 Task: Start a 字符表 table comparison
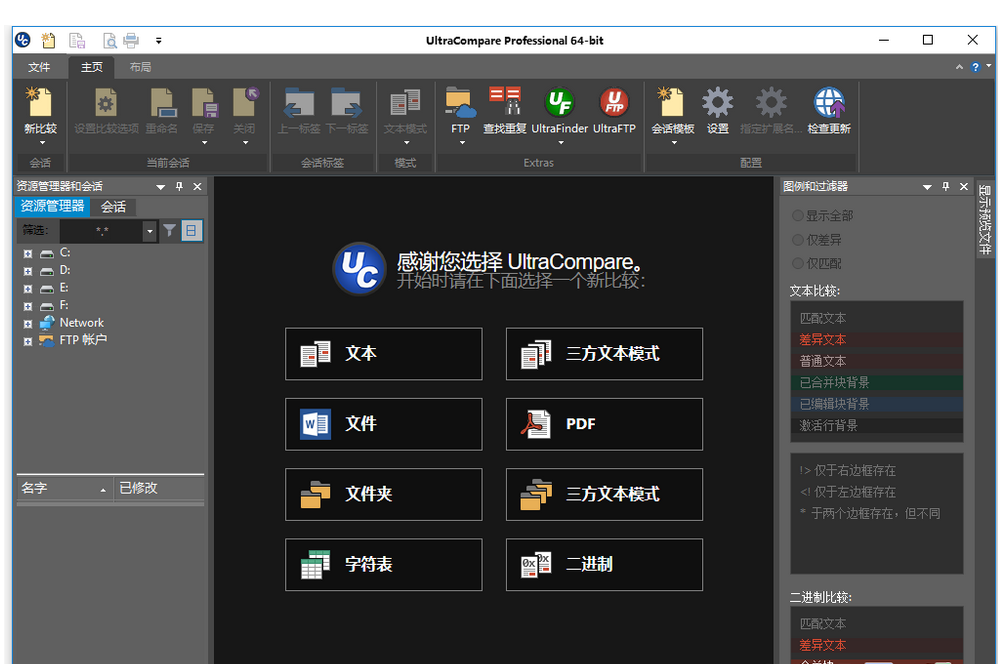(x=384, y=565)
